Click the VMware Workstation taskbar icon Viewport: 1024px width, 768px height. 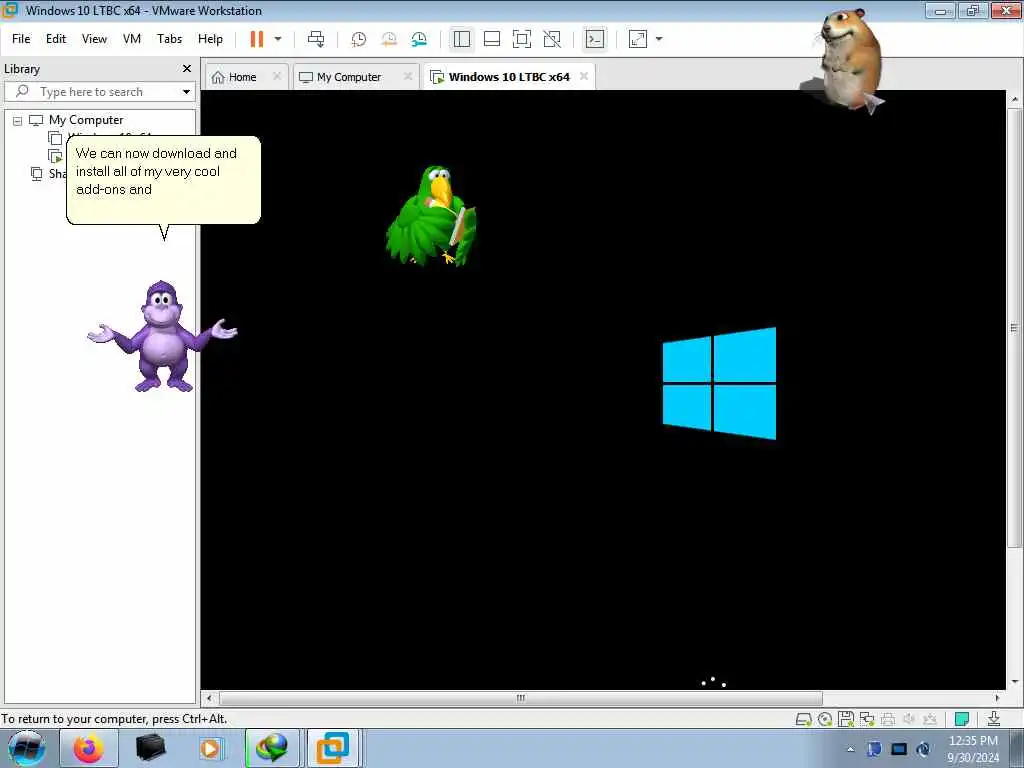pos(333,748)
